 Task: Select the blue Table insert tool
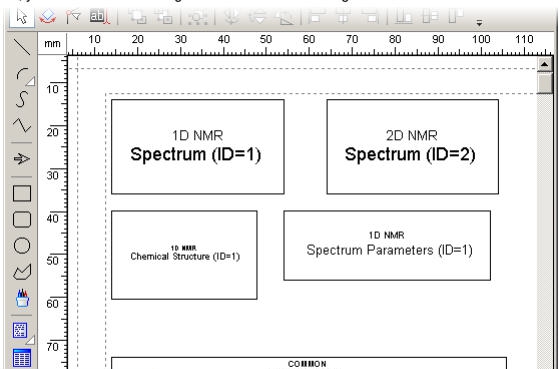pos(22,358)
